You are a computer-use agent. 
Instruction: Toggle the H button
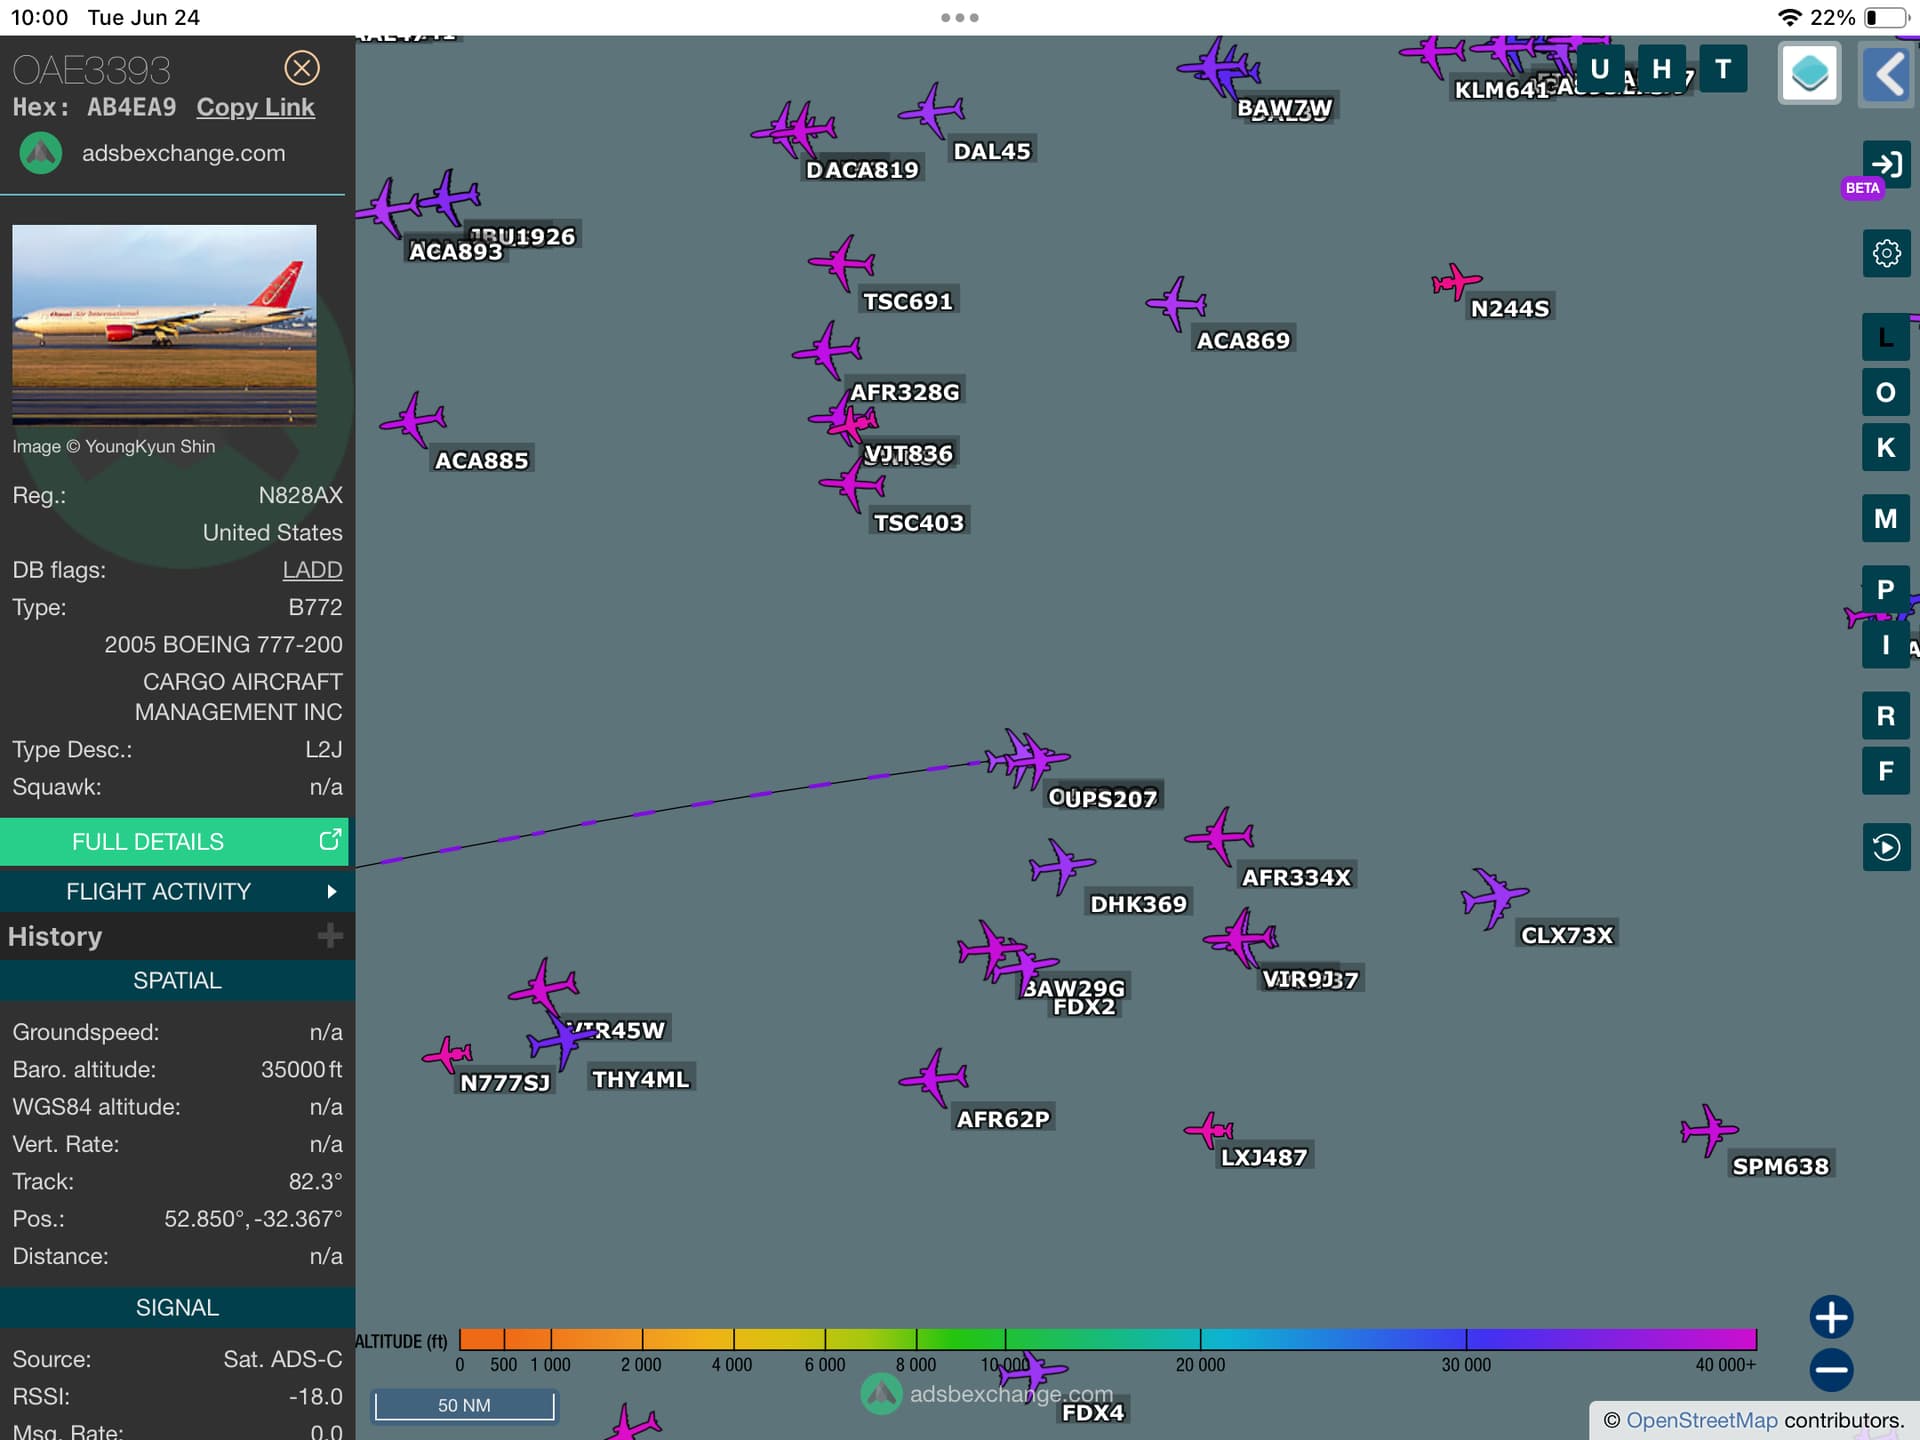point(1661,69)
